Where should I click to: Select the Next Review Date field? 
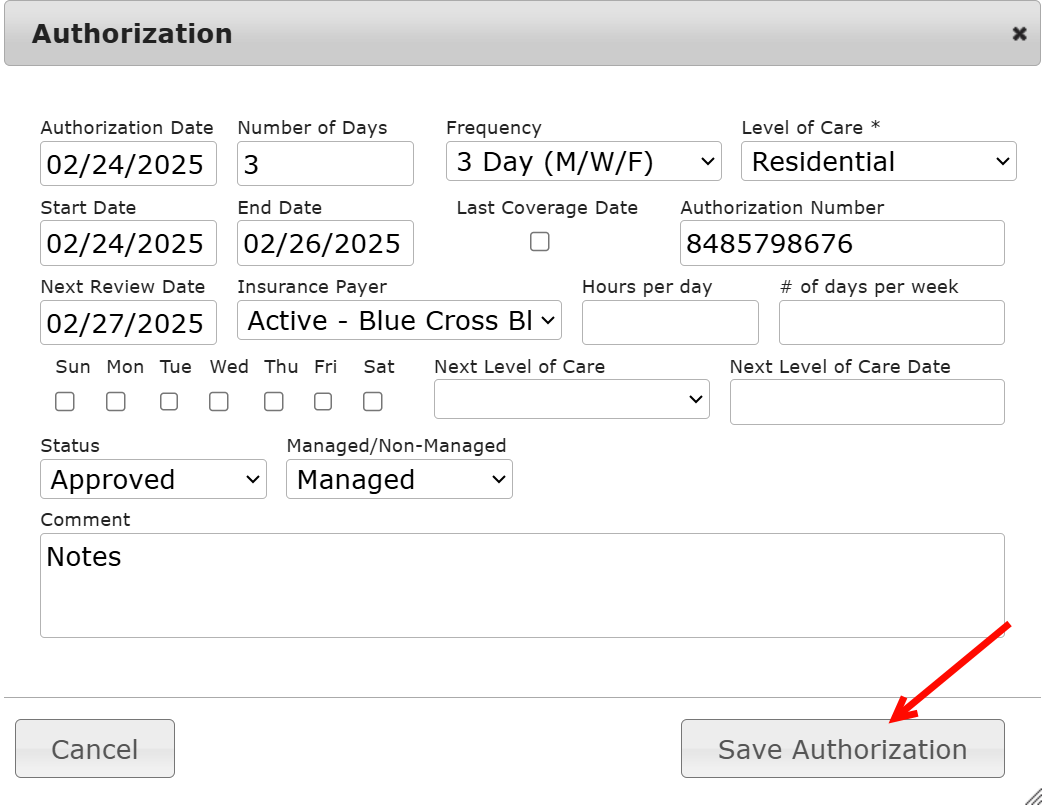[128, 323]
